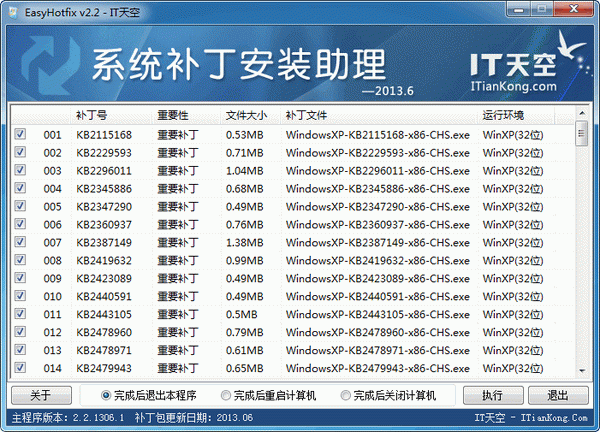Click the blue arrows logo in banner
Screen dimensions: 600x432
pyautogui.click(x=50, y=64)
